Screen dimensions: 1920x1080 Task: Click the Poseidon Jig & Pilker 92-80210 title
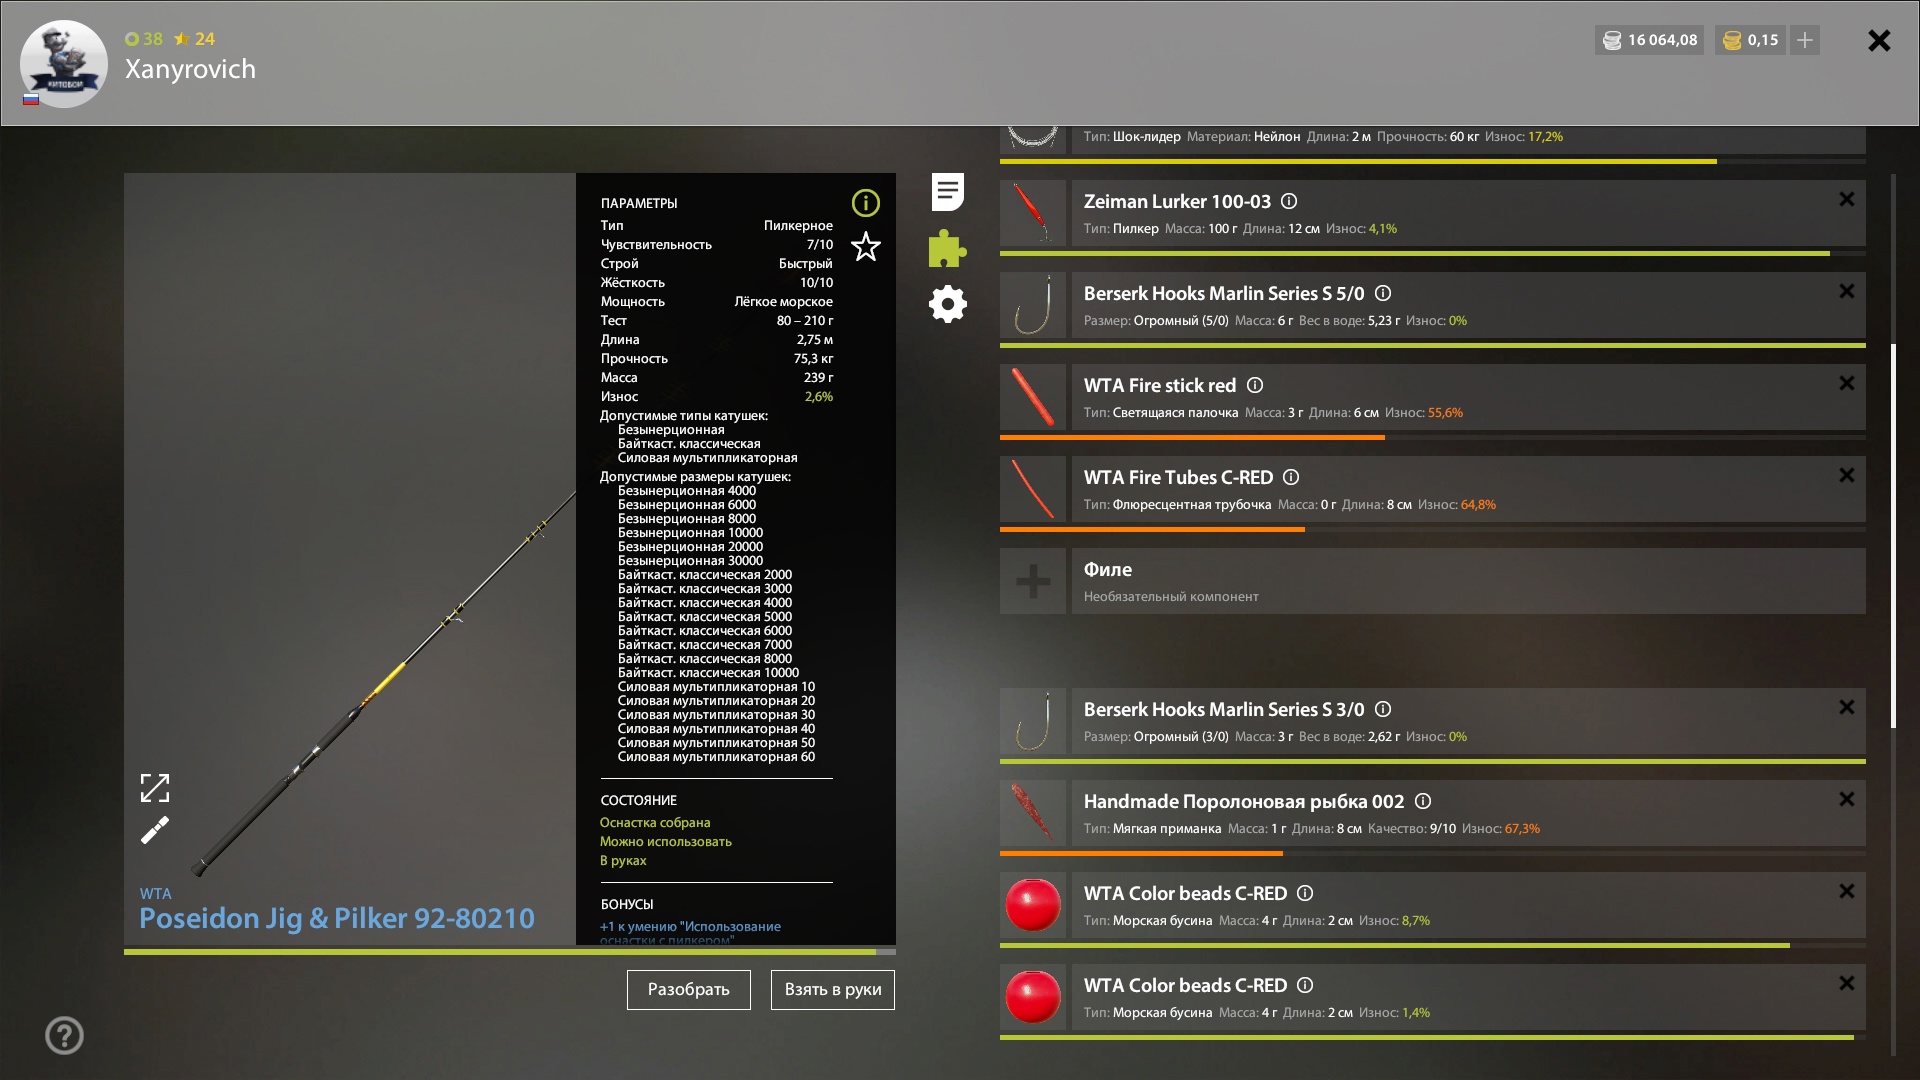[x=336, y=918]
